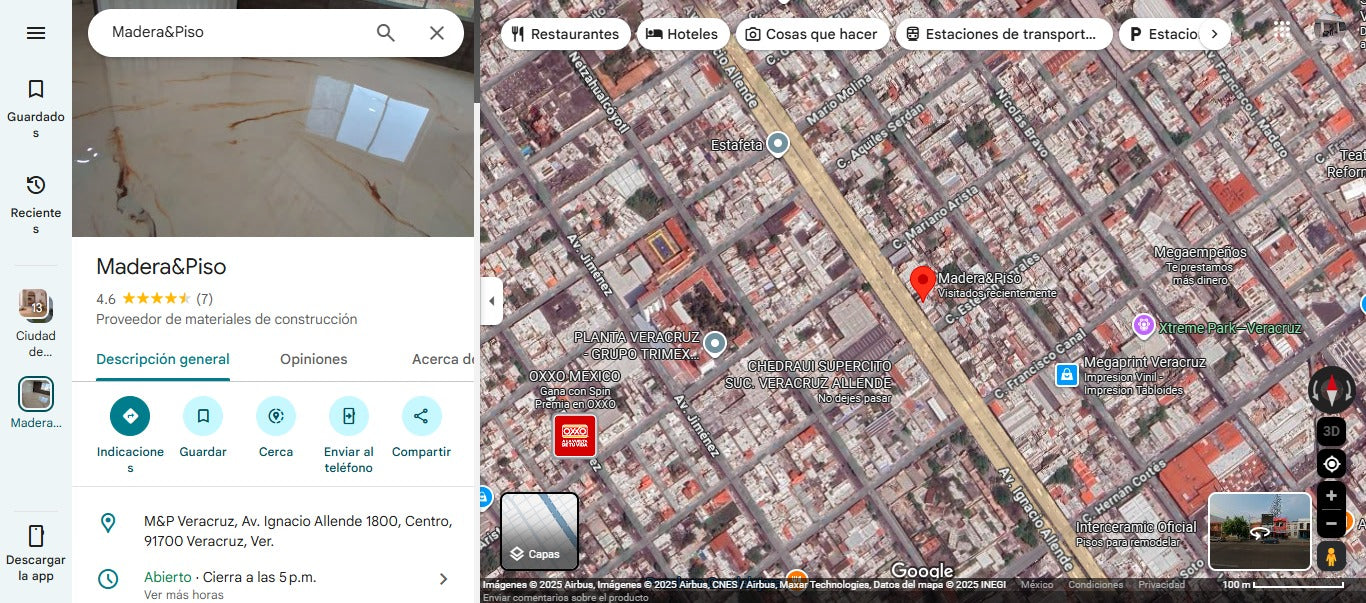This screenshot has height=603, width=1366.
Task: Click the search magnifier icon
Action: pos(386,33)
